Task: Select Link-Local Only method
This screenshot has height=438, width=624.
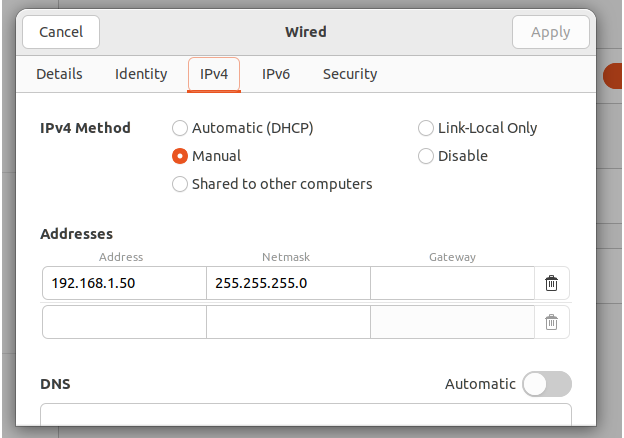Action: pos(426,128)
